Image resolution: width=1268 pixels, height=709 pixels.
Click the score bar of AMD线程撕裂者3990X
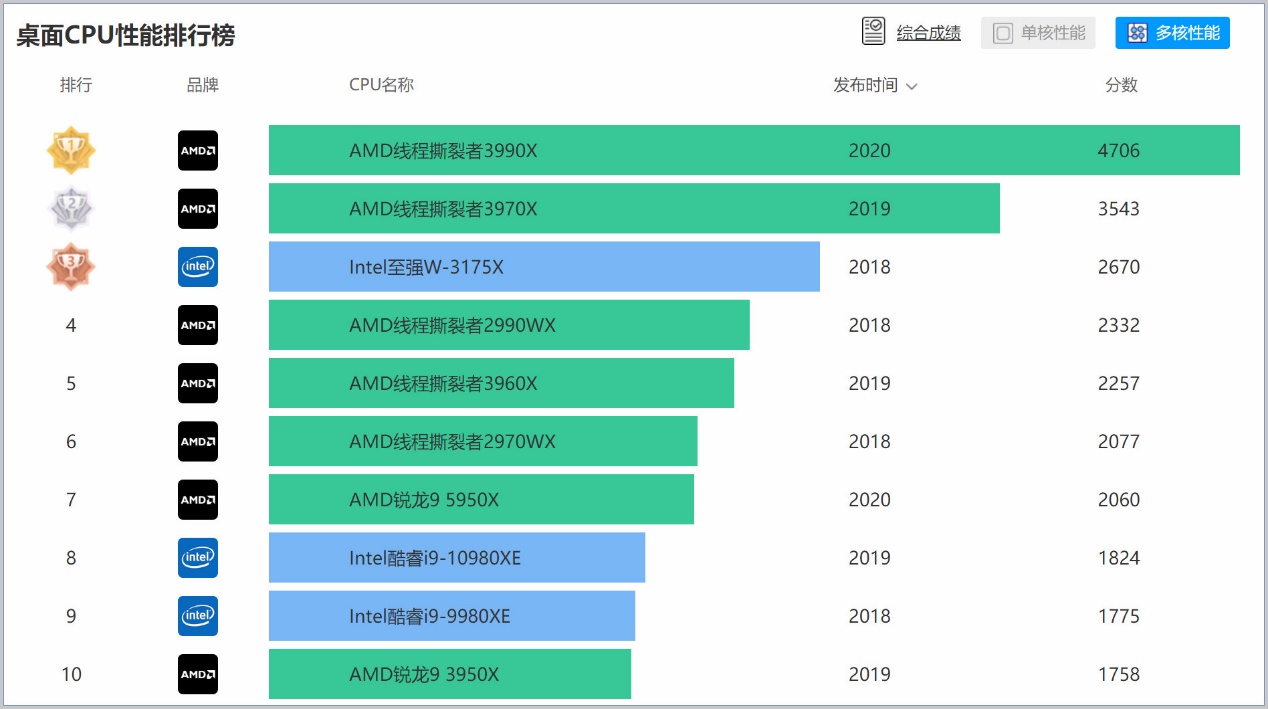coord(754,150)
